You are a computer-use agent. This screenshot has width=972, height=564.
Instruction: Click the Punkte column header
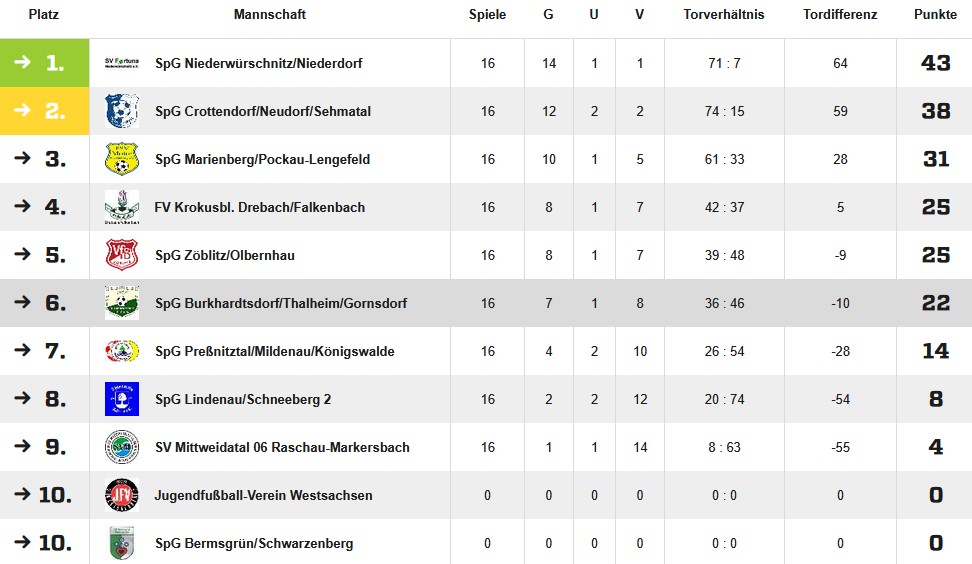pos(935,14)
